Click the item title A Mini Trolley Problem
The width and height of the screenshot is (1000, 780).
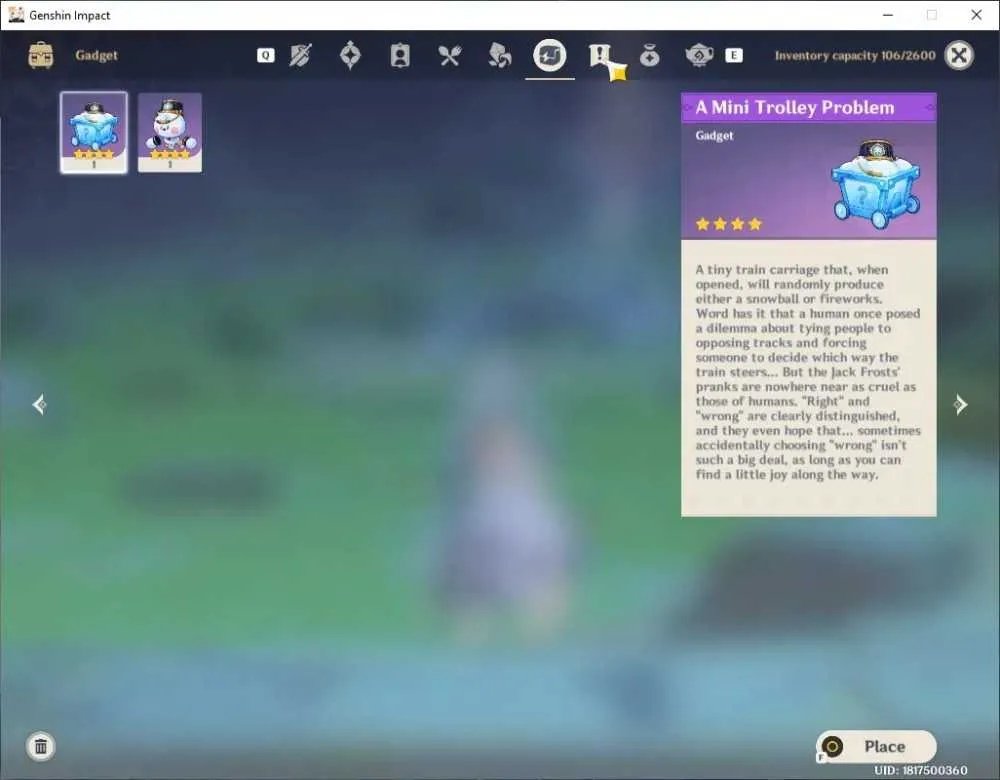[x=795, y=107]
